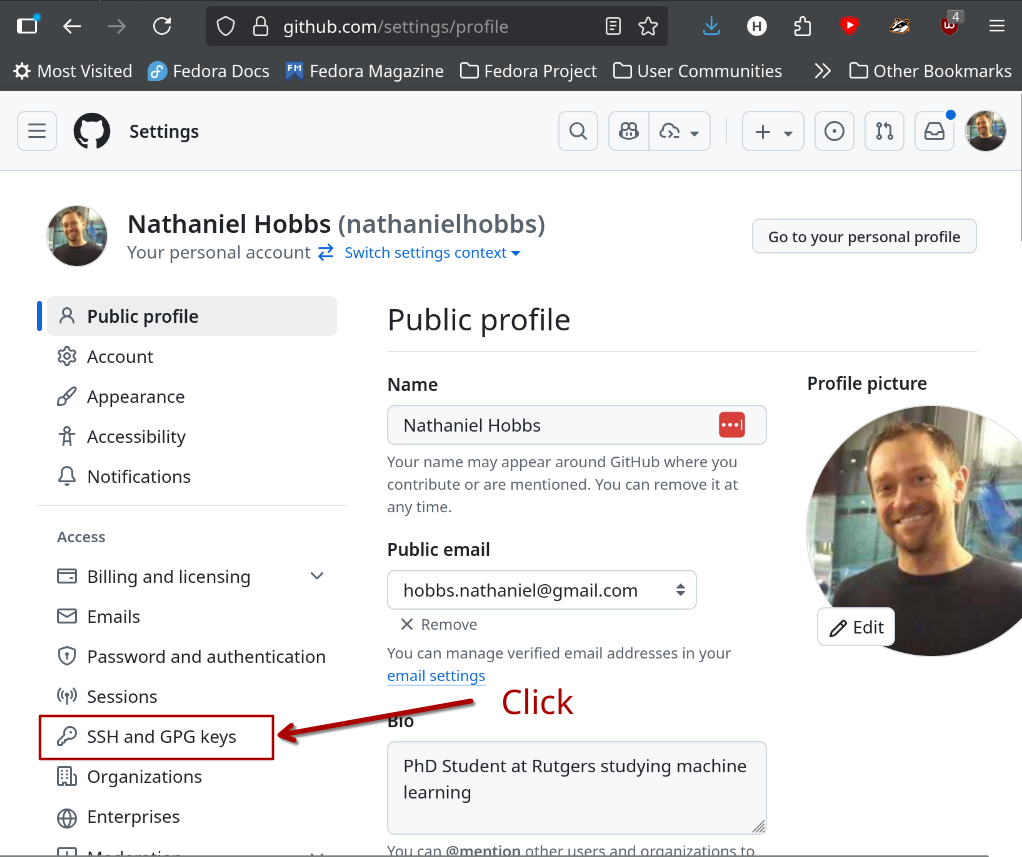Open the GitHub search icon
The width and height of the screenshot is (1022, 857).
click(577, 131)
